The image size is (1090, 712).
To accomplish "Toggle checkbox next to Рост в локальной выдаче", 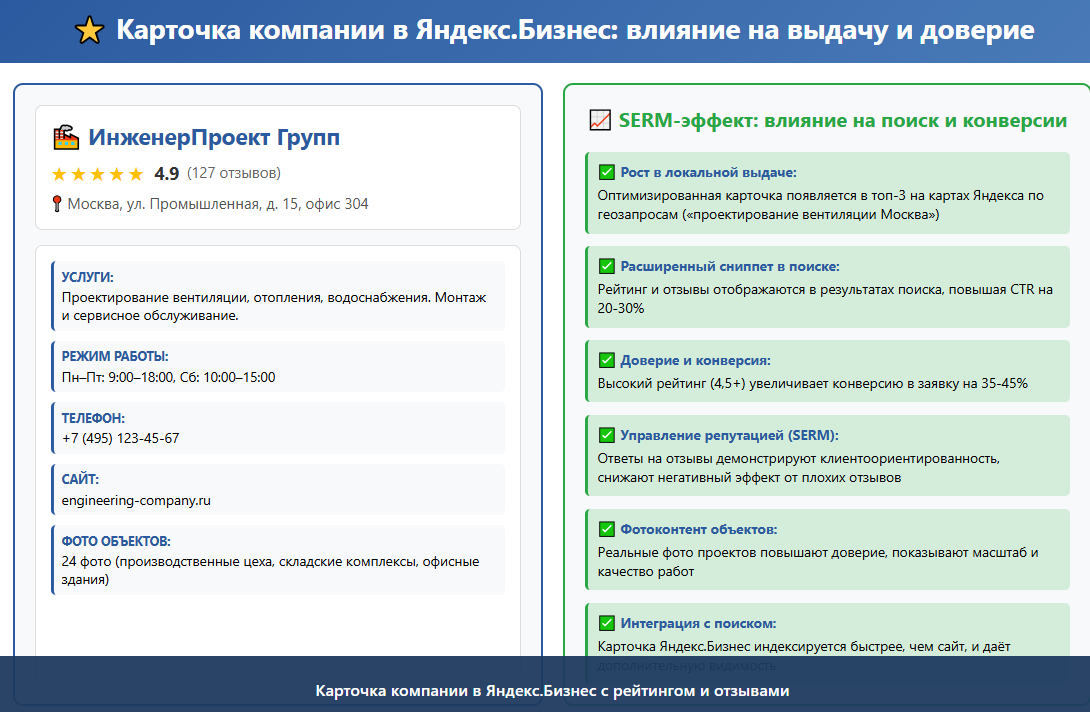I will click(x=607, y=172).
